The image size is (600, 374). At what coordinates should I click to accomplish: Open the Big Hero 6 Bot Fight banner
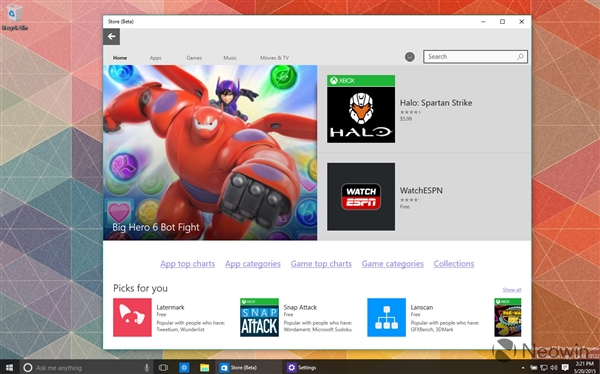point(210,152)
